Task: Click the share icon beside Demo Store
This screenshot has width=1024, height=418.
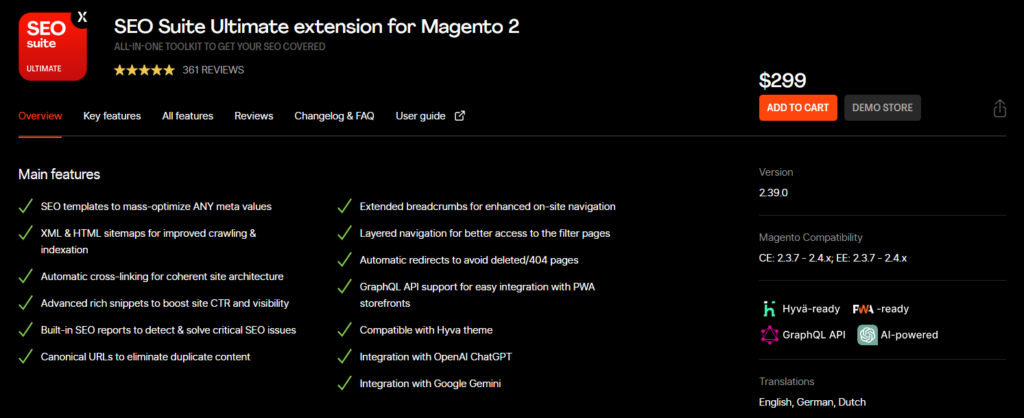Action: pyautogui.click(x=999, y=108)
